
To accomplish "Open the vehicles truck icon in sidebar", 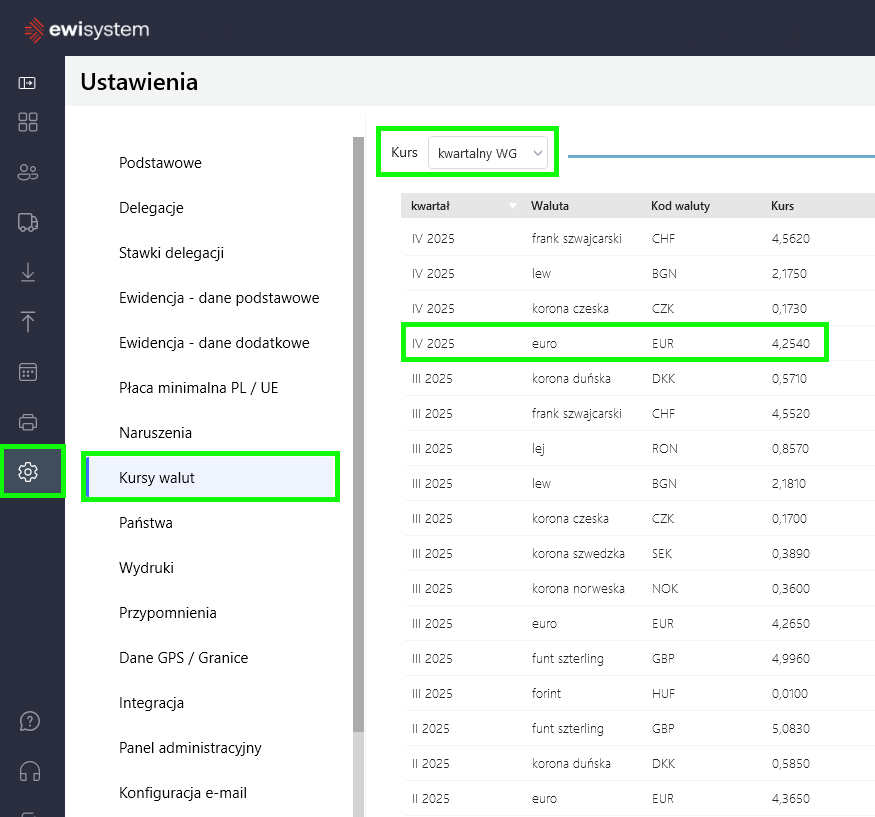I will point(28,222).
